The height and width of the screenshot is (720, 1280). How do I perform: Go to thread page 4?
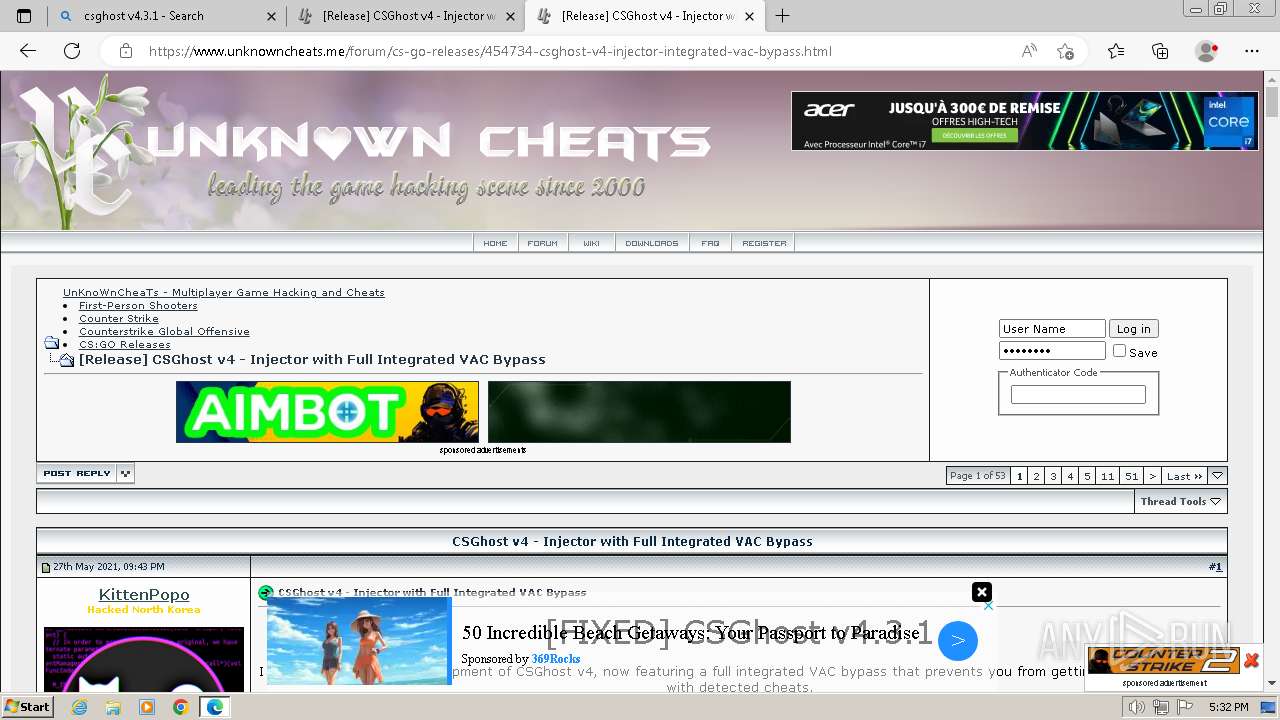pos(1070,476)
